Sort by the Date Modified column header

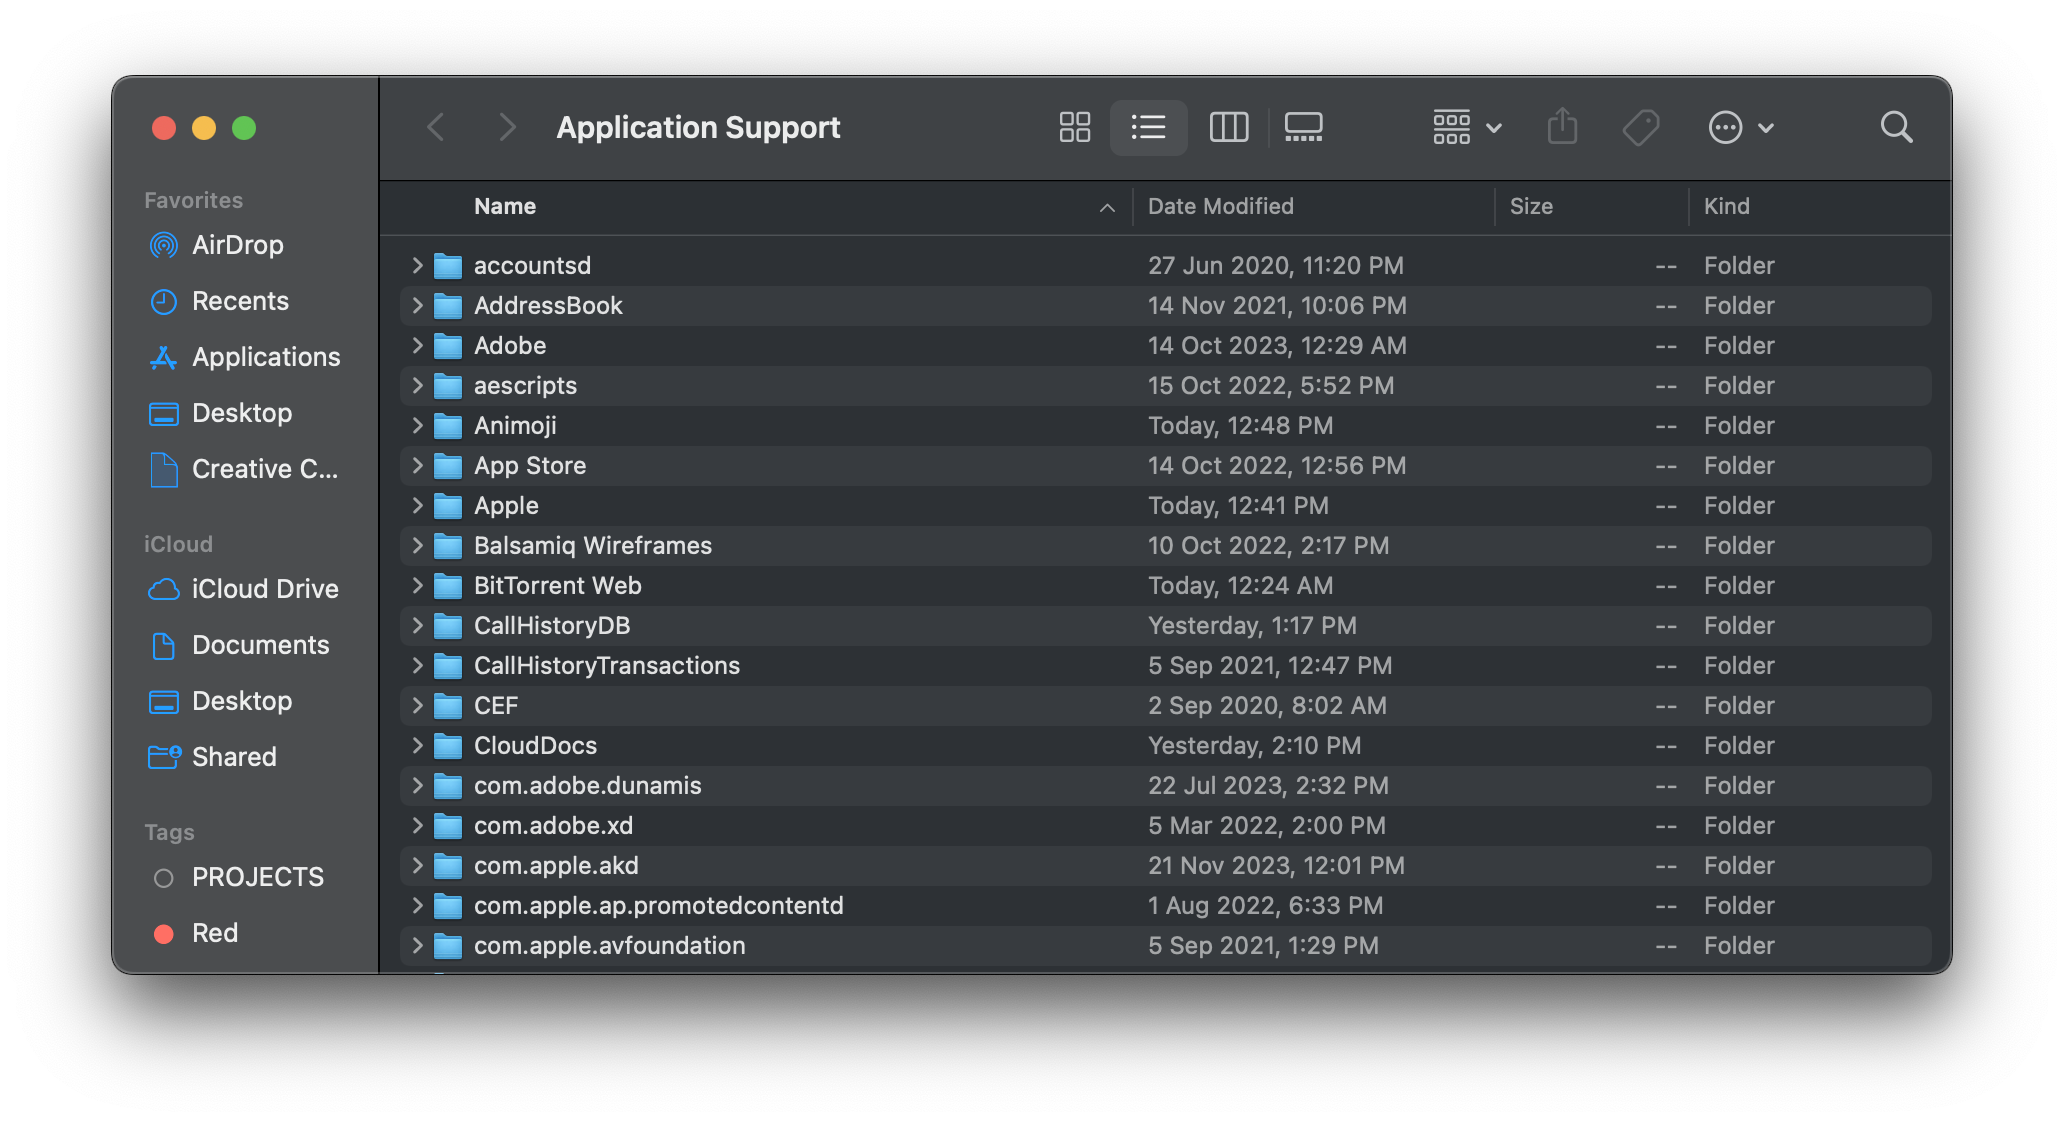1220,207
